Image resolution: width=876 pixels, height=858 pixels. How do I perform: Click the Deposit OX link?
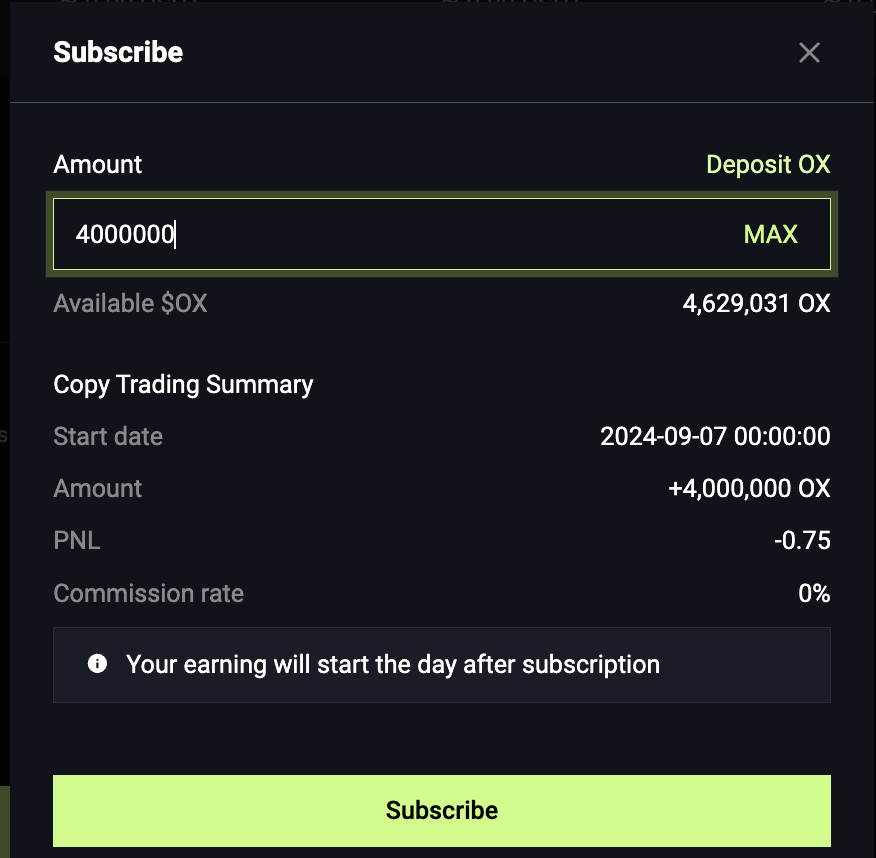768,164
